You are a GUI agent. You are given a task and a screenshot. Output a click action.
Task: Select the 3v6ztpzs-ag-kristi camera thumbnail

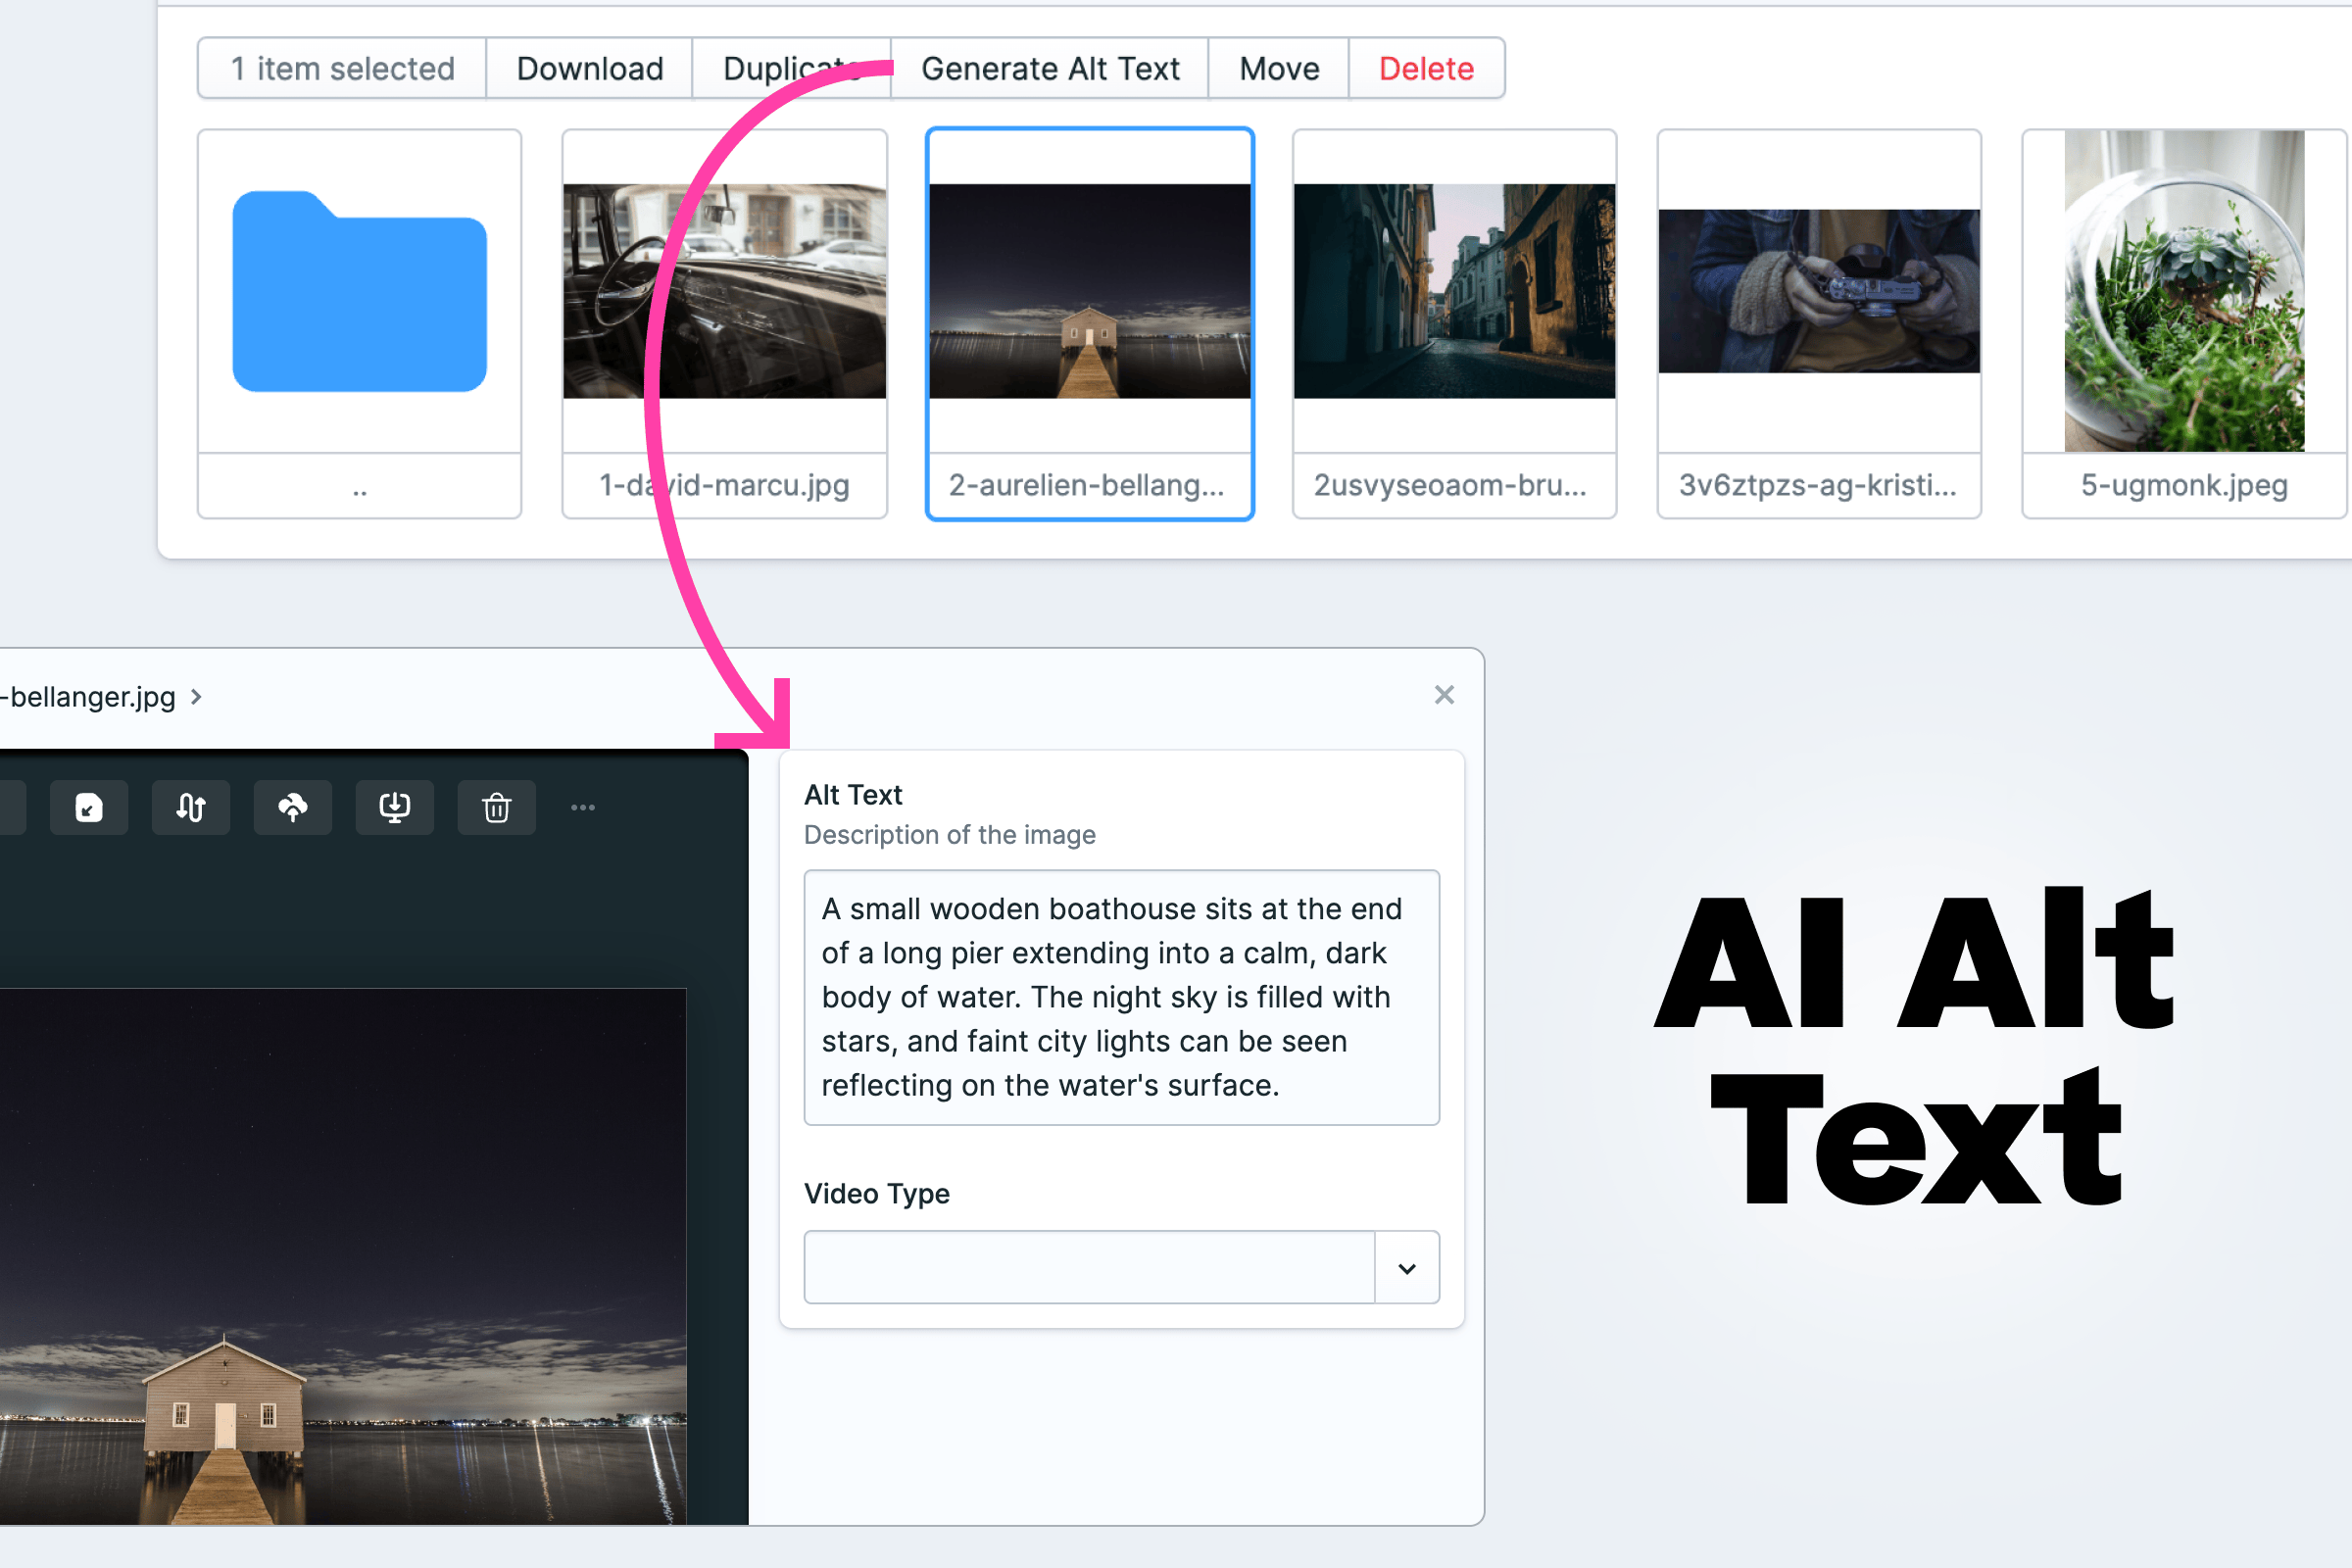coord(1819,292)
